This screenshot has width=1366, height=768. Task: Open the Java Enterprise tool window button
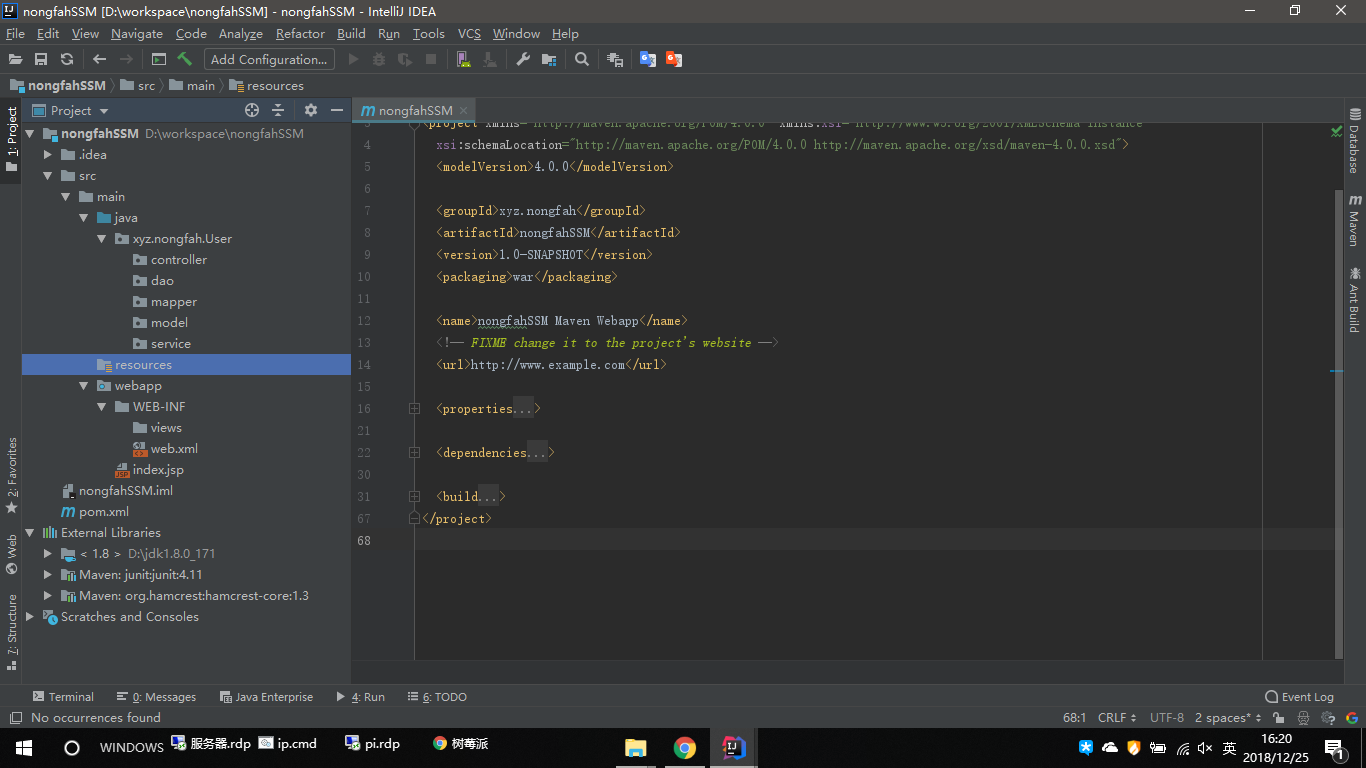coord(266,697)
